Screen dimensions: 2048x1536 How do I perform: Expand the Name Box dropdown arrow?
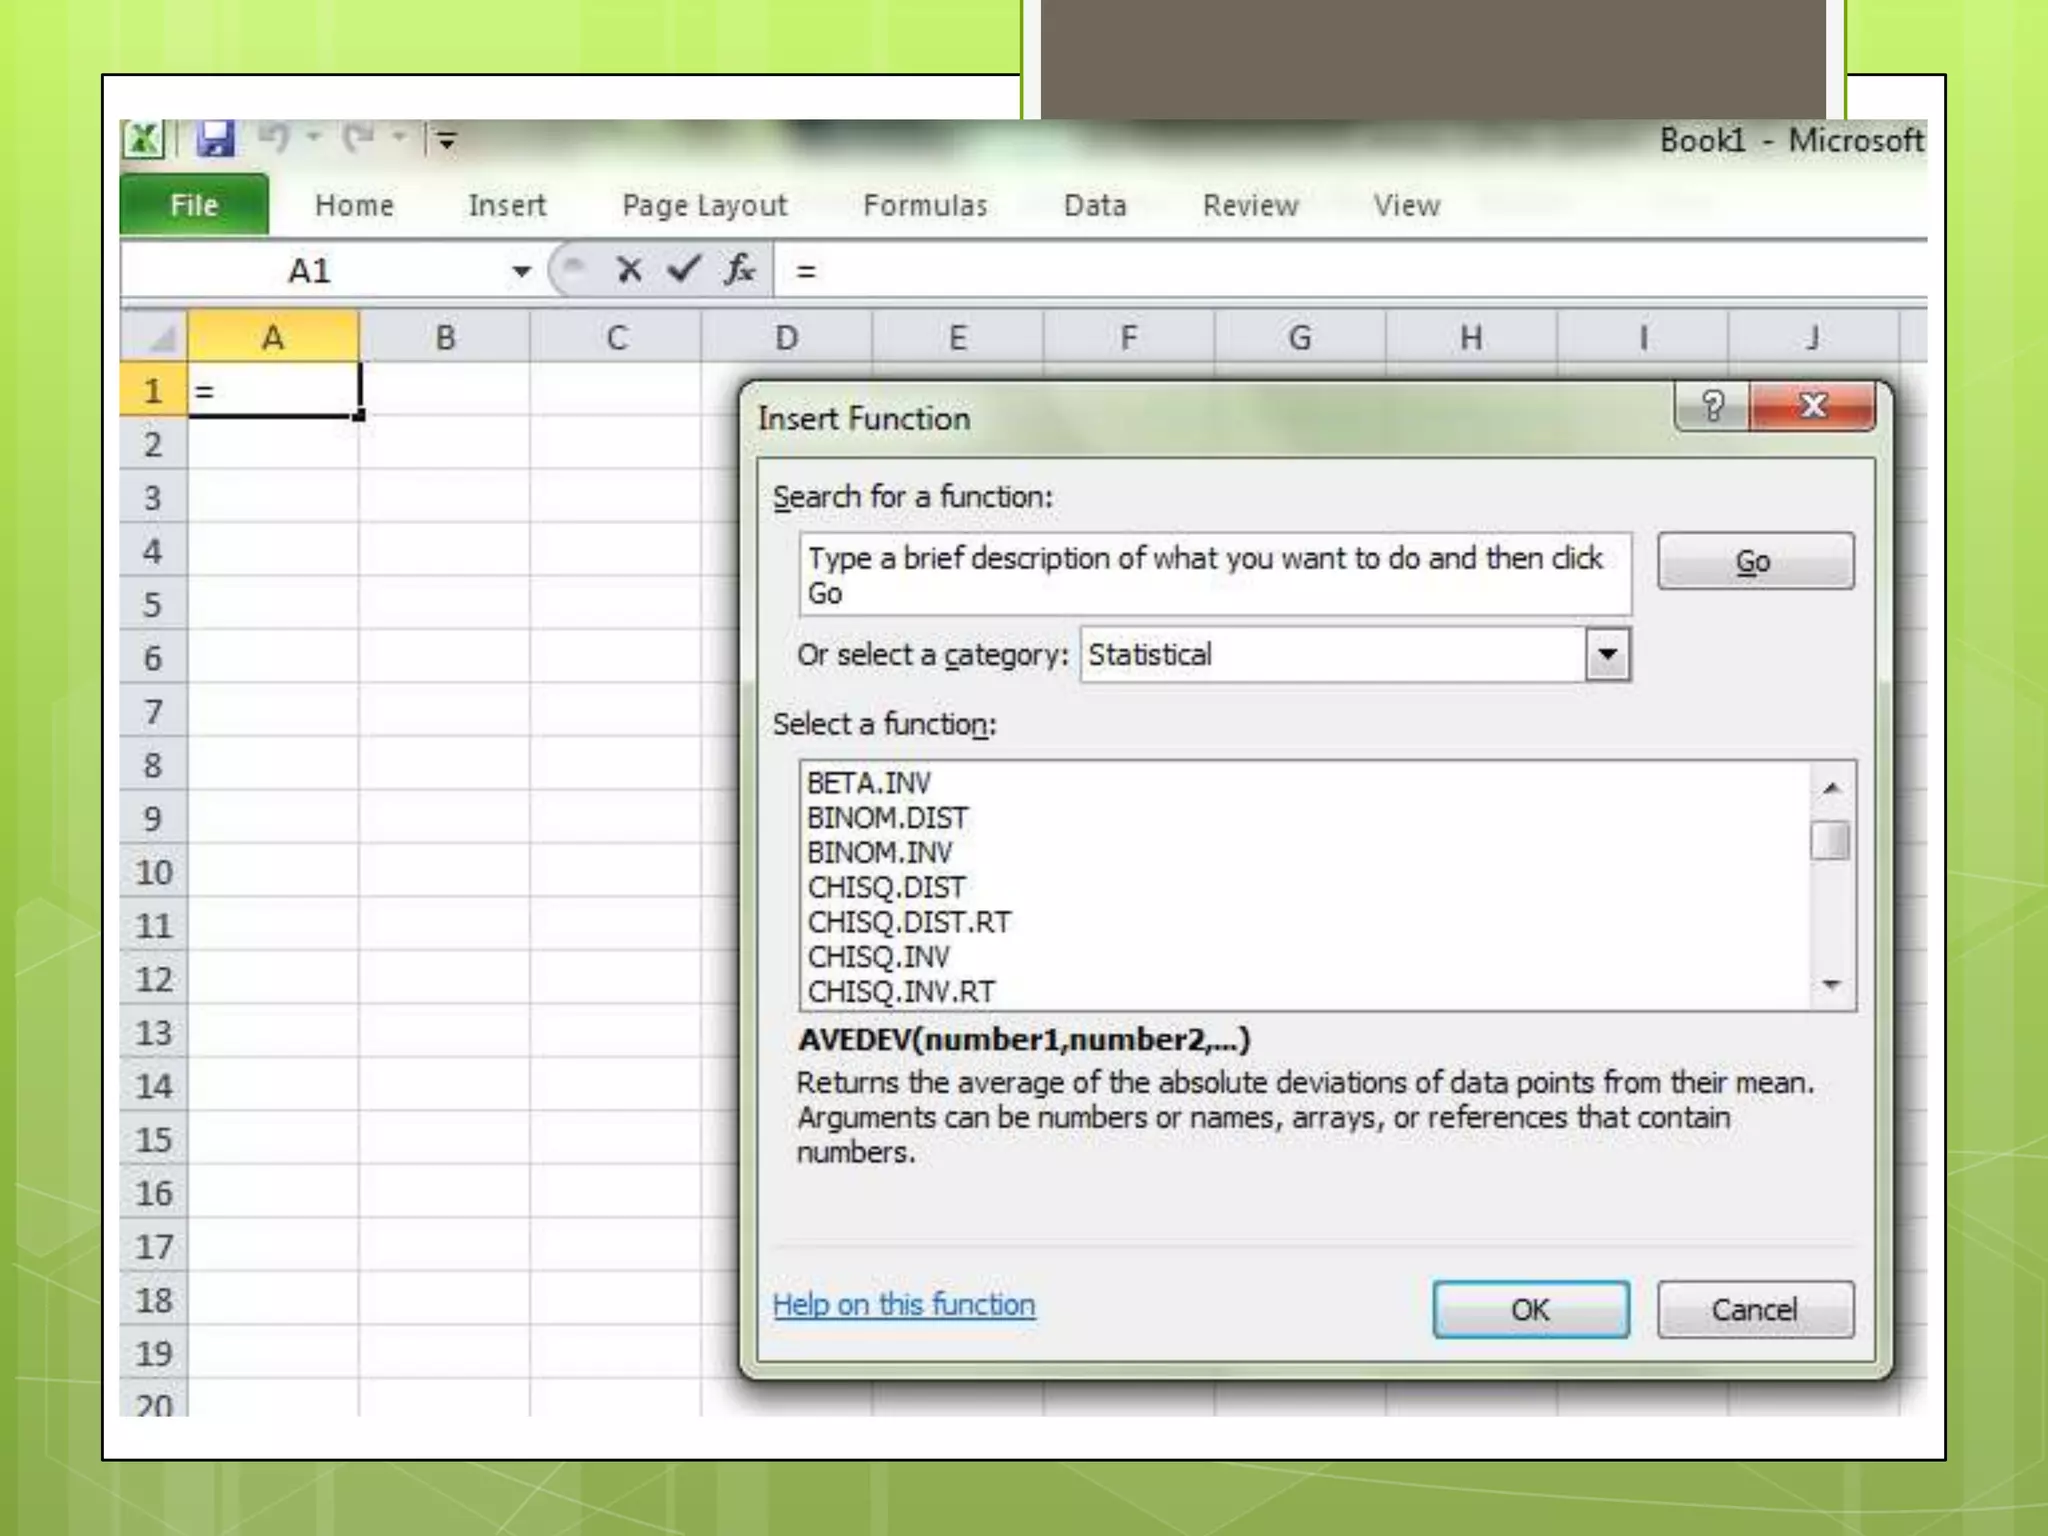[521, 271]
